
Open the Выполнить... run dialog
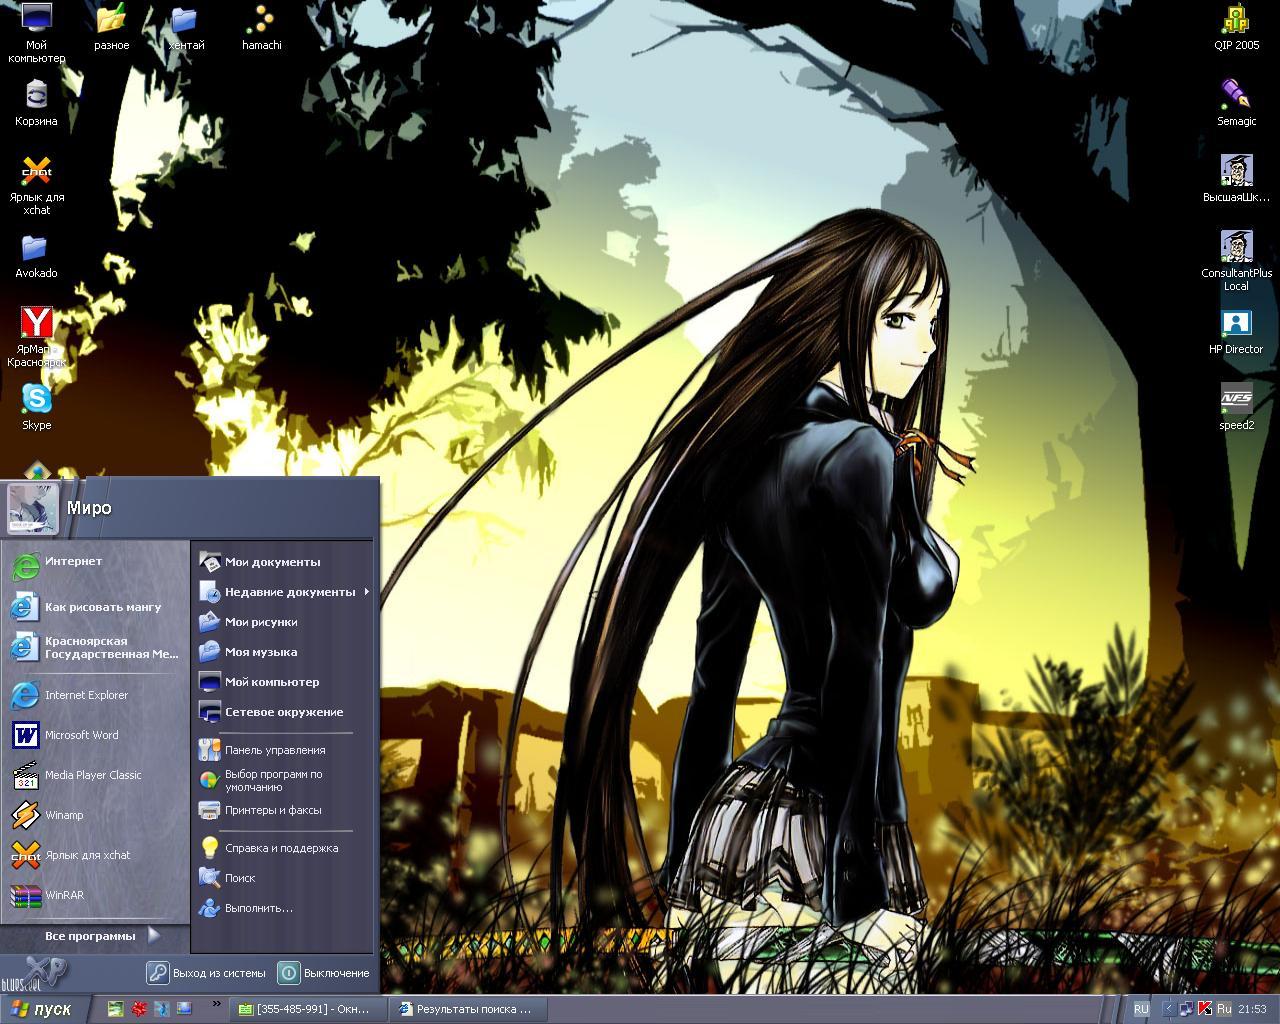click(x=284, y=908)
